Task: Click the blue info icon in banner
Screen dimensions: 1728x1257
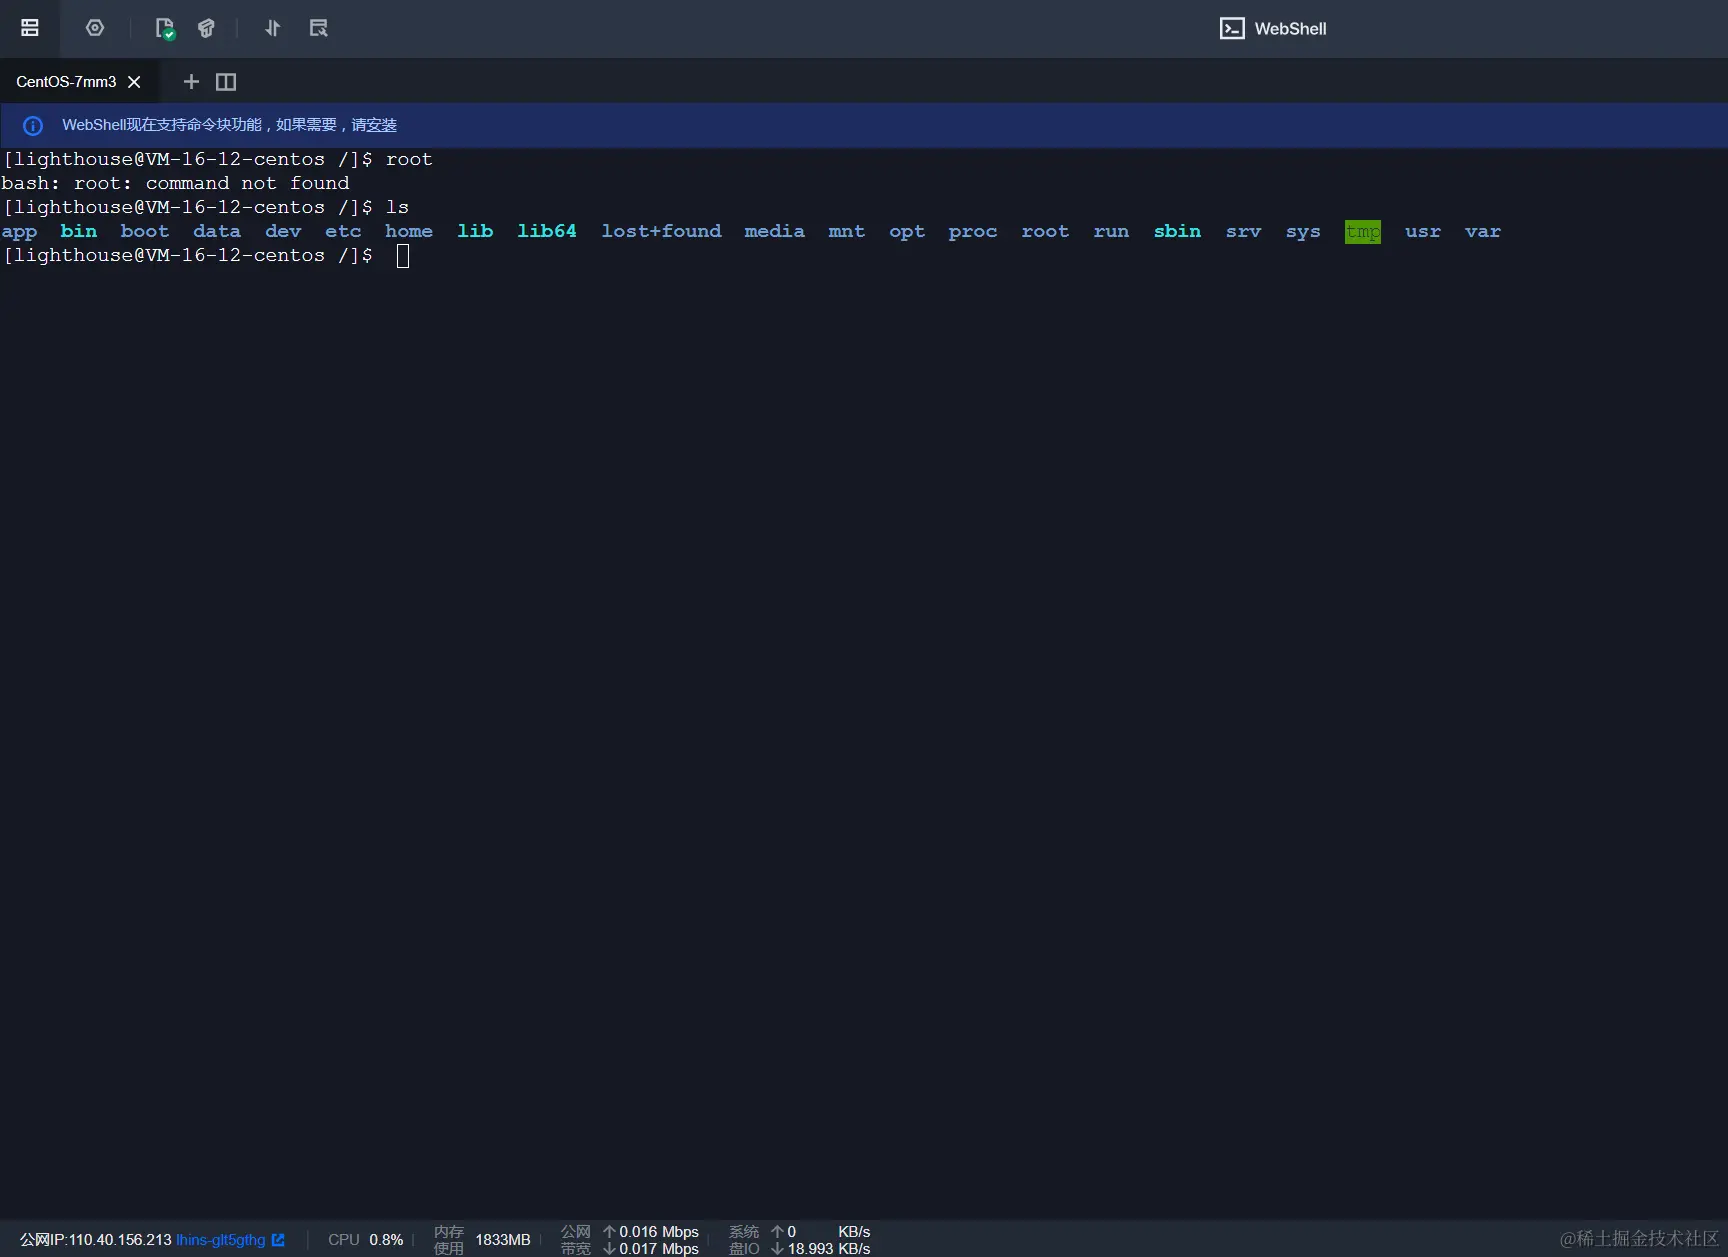Action: pos(33,126)
